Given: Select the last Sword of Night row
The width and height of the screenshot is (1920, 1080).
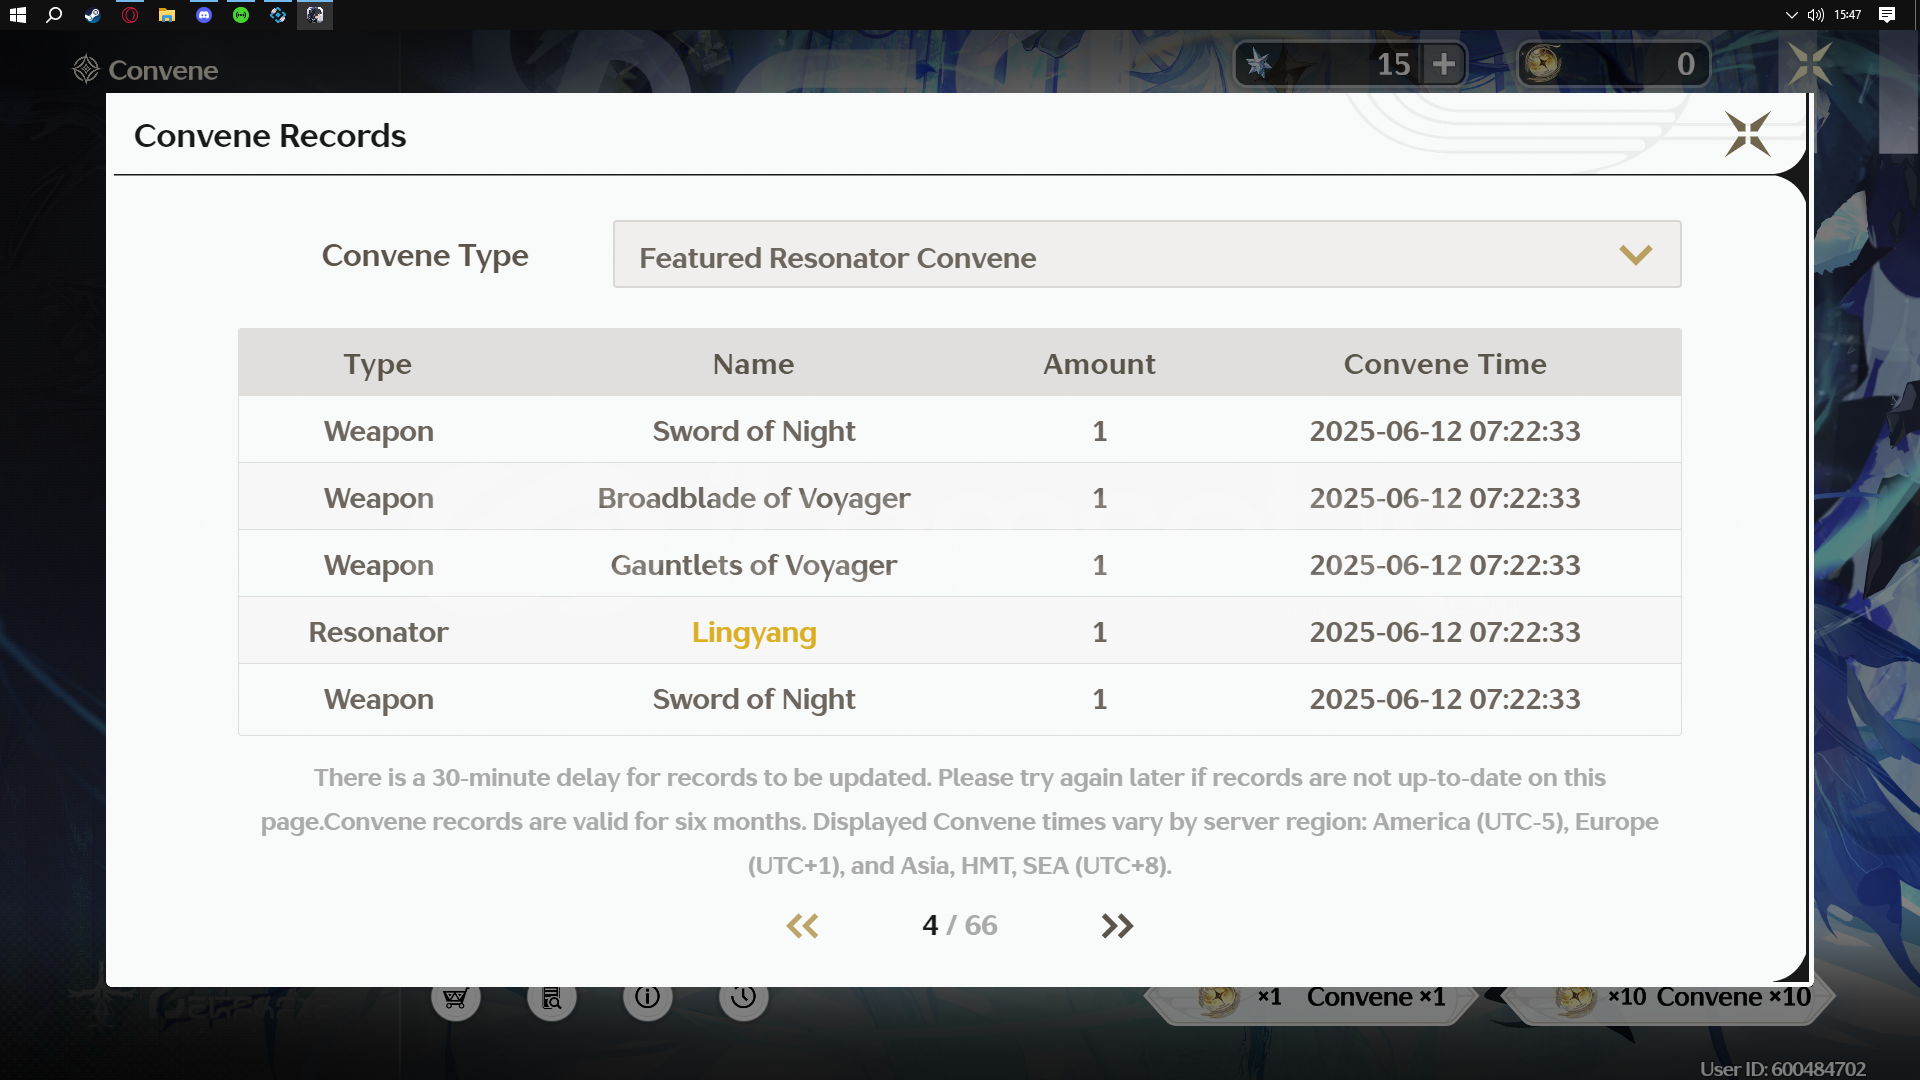Looking at the screenshot, I should click(x=960, y=699).
